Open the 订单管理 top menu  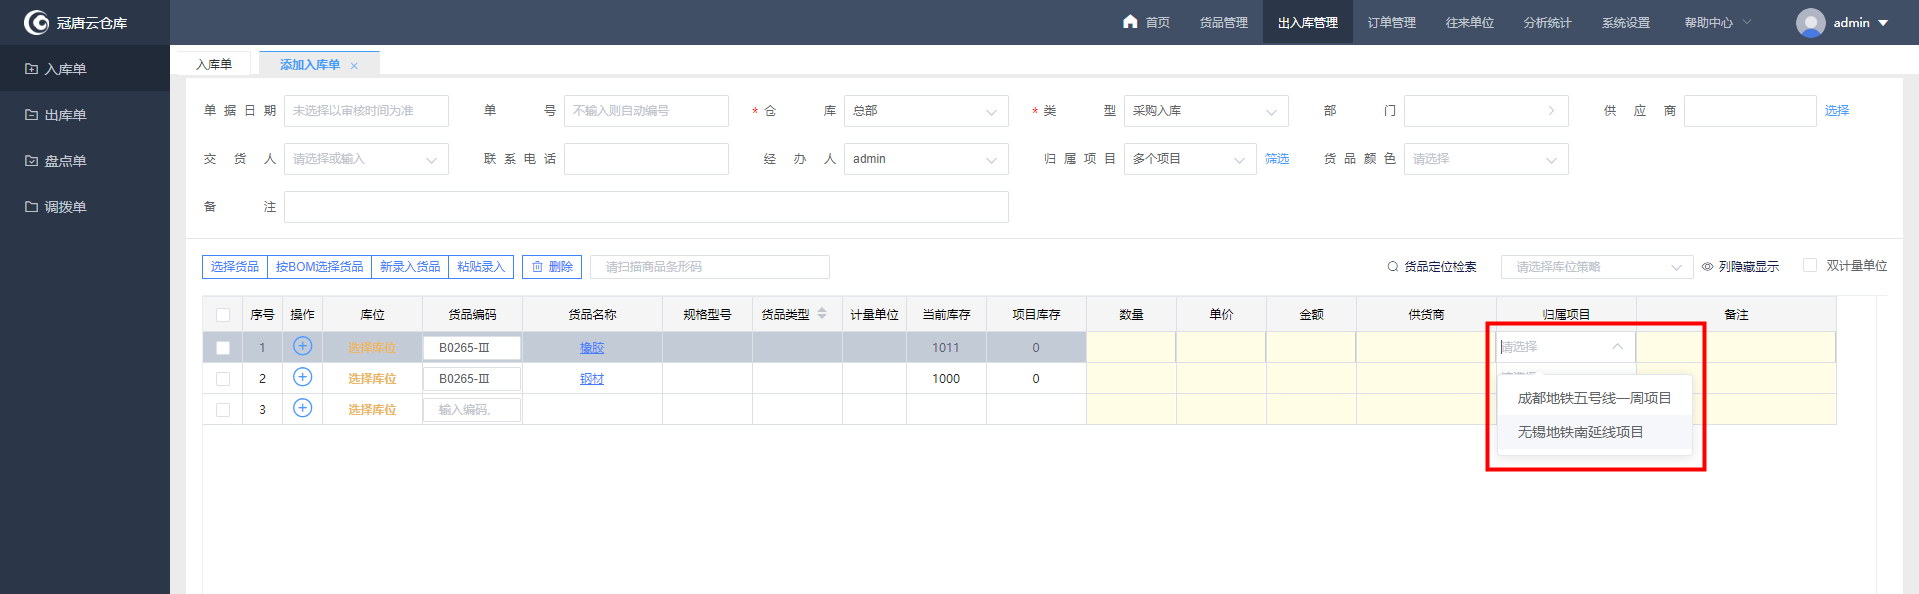click(x=1391, y=23)
